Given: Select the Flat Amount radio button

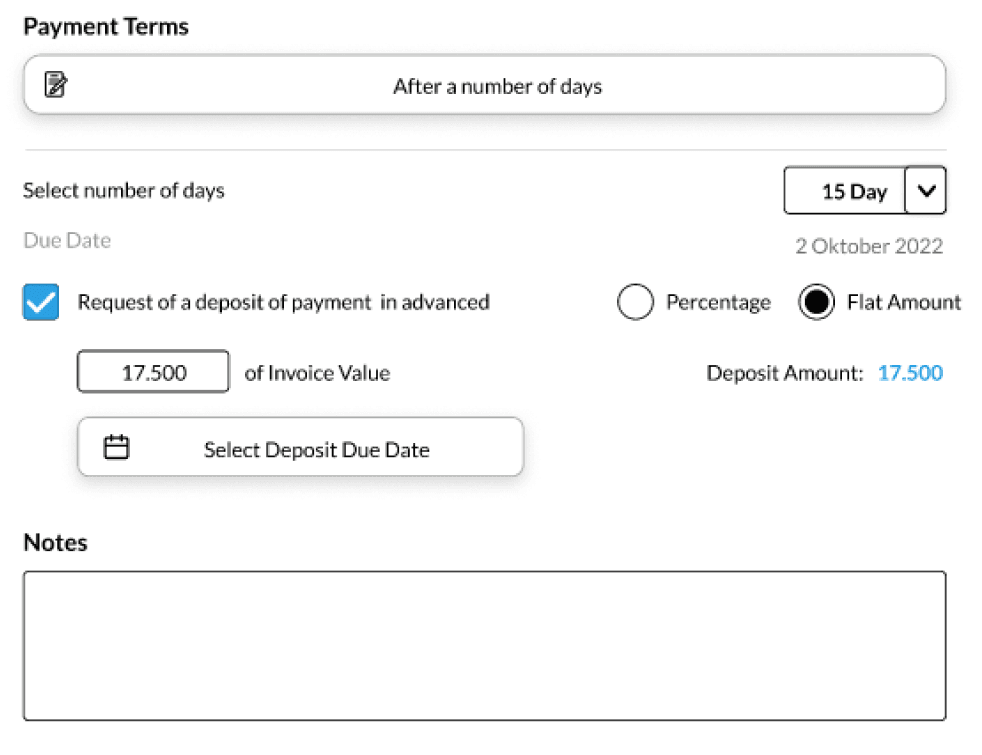Looking at the screenshot, I should (x=817, y=301).
